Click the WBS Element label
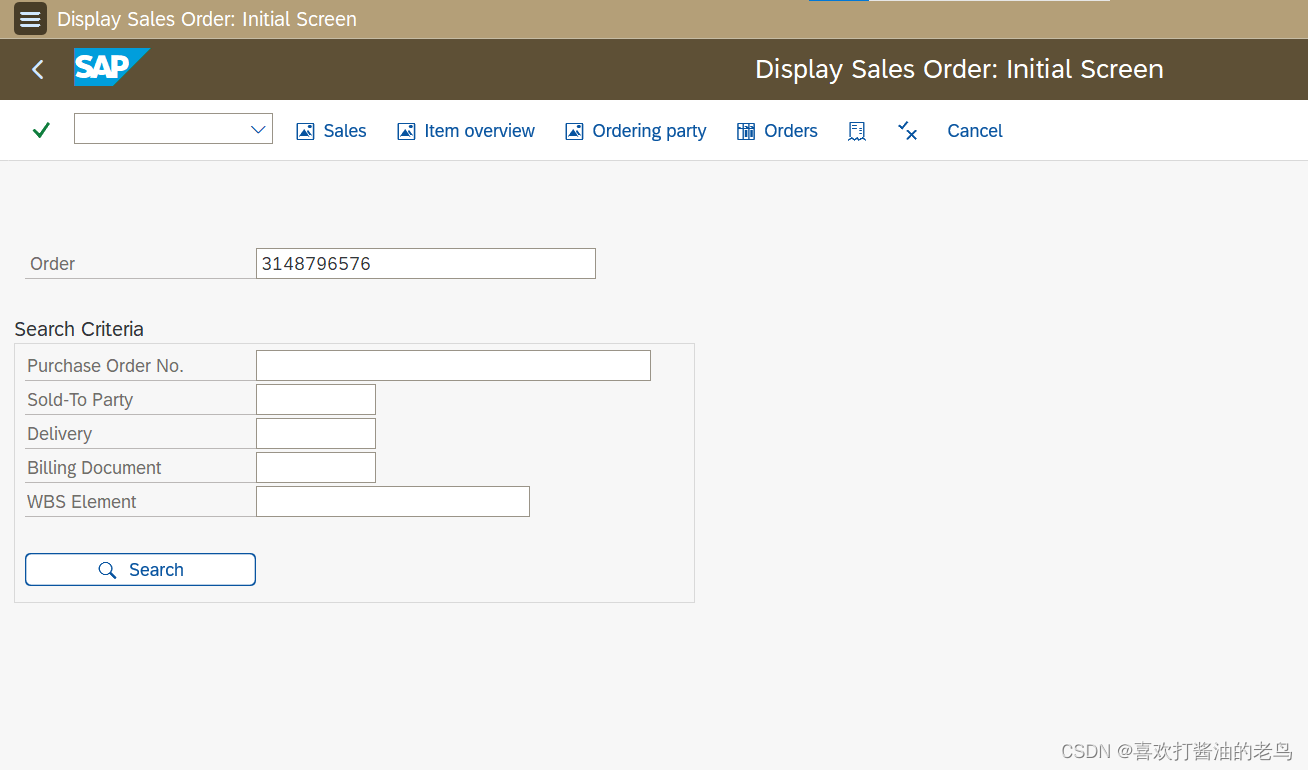1308x770 pixels. coord(82,502)
